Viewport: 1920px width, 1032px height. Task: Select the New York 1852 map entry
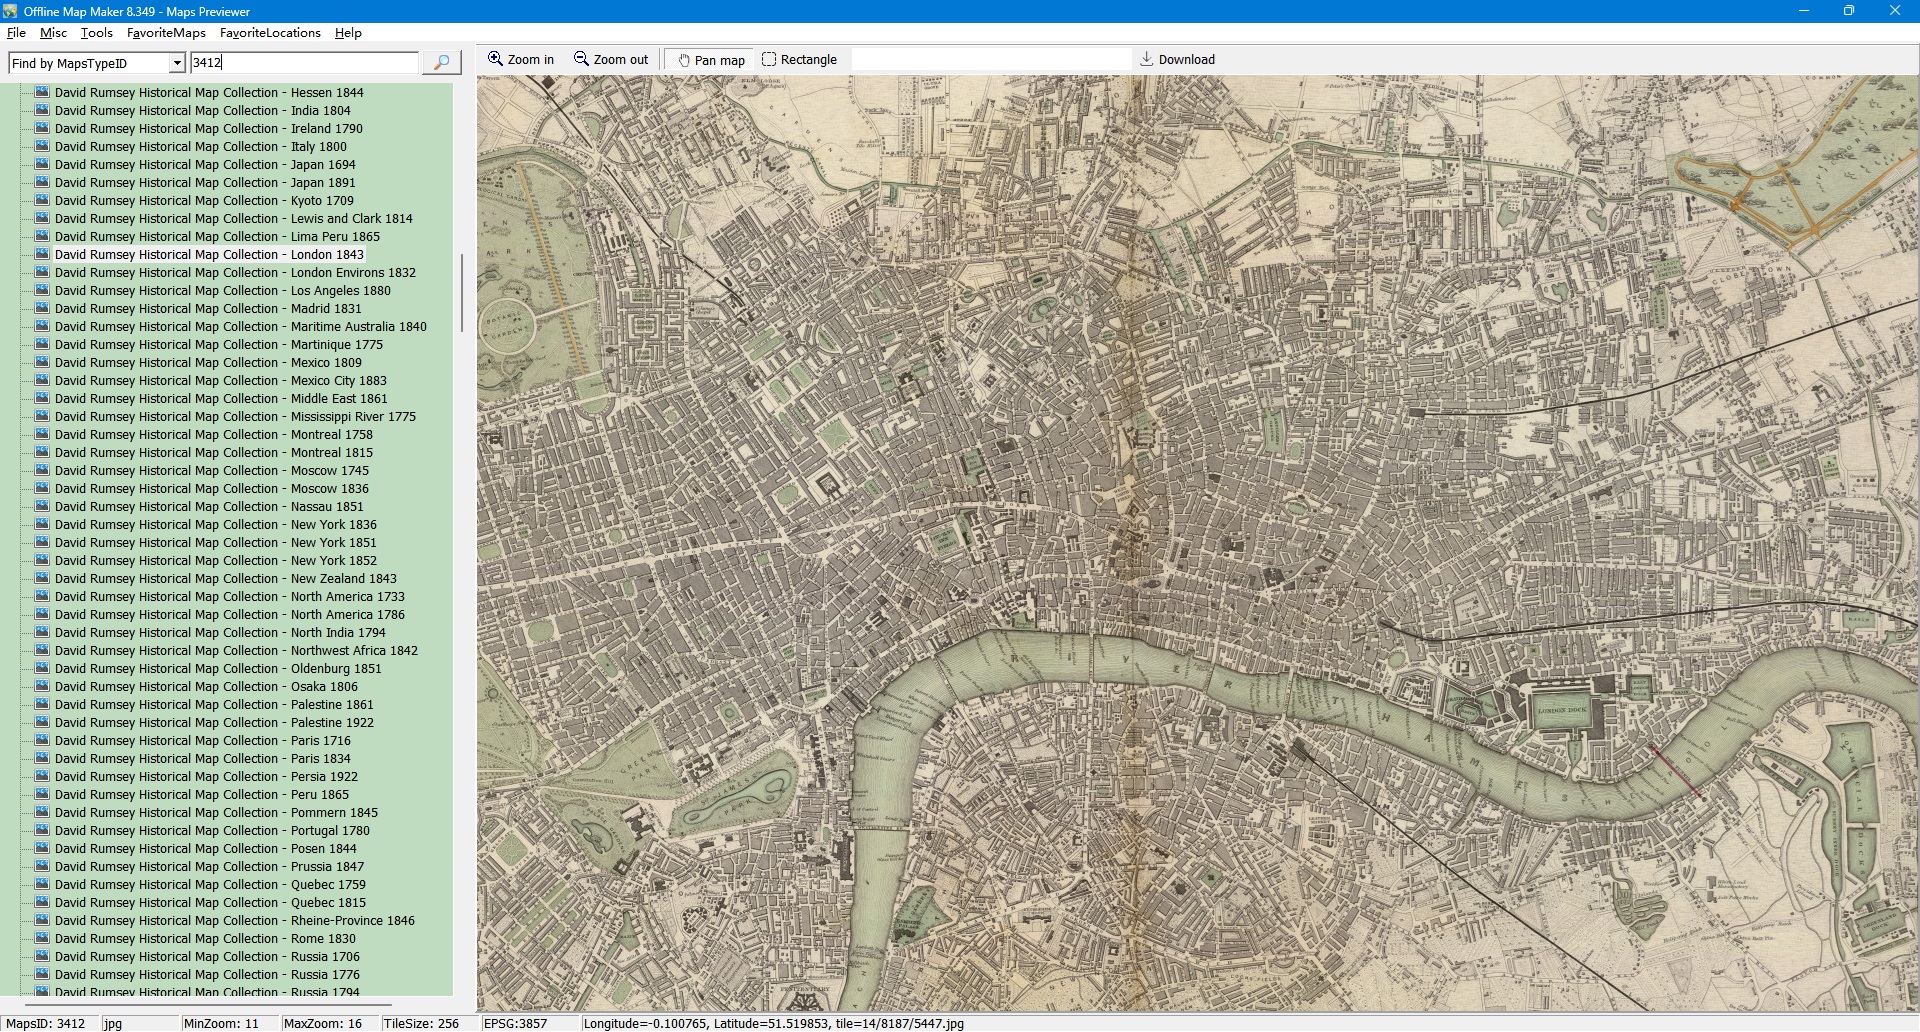(x=215, y=561)
